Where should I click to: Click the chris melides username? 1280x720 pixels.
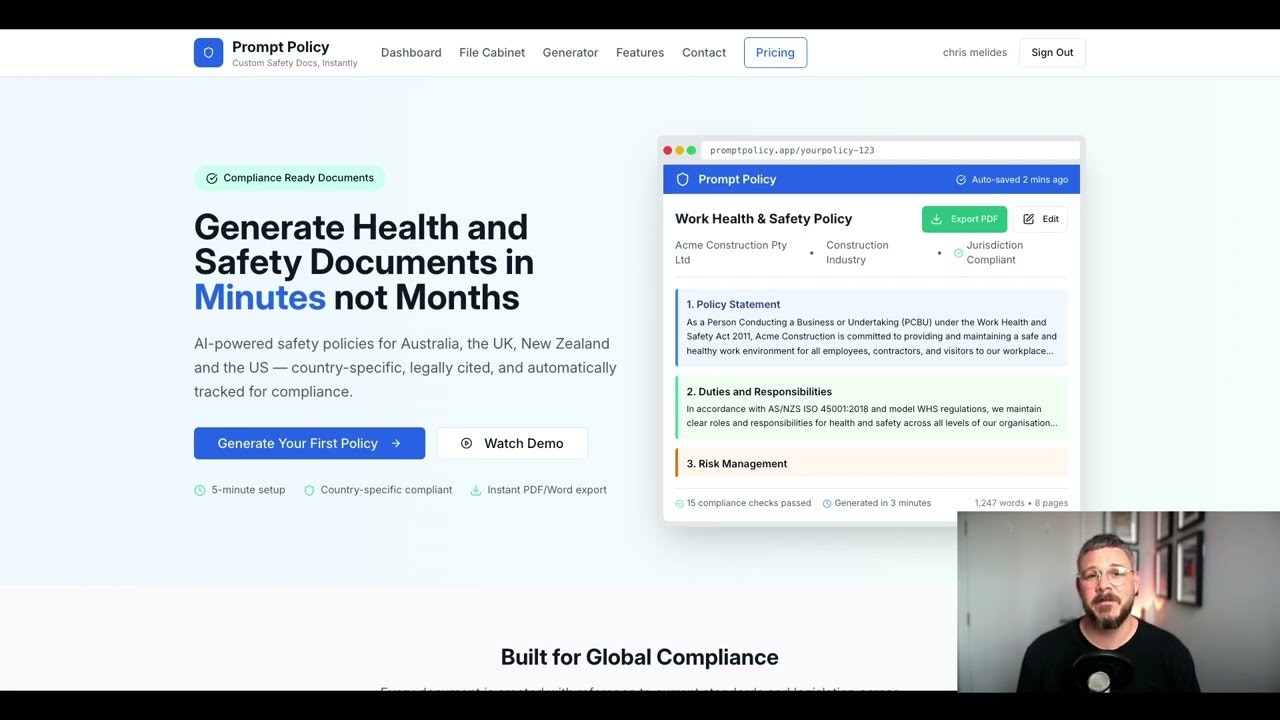(975, 53)
